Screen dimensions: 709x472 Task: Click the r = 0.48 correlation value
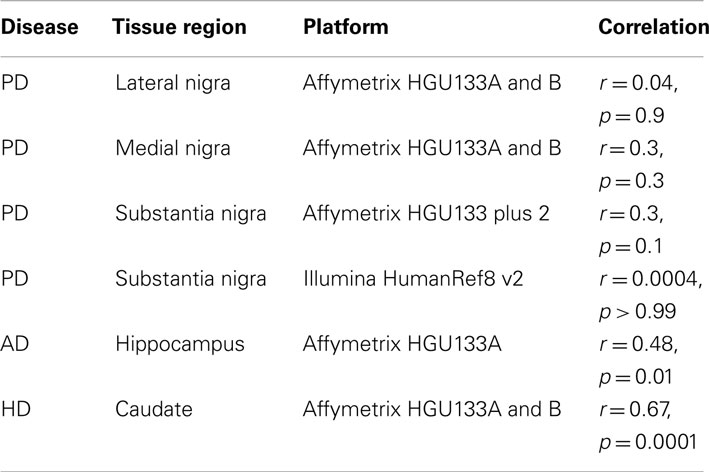(638, 345)
